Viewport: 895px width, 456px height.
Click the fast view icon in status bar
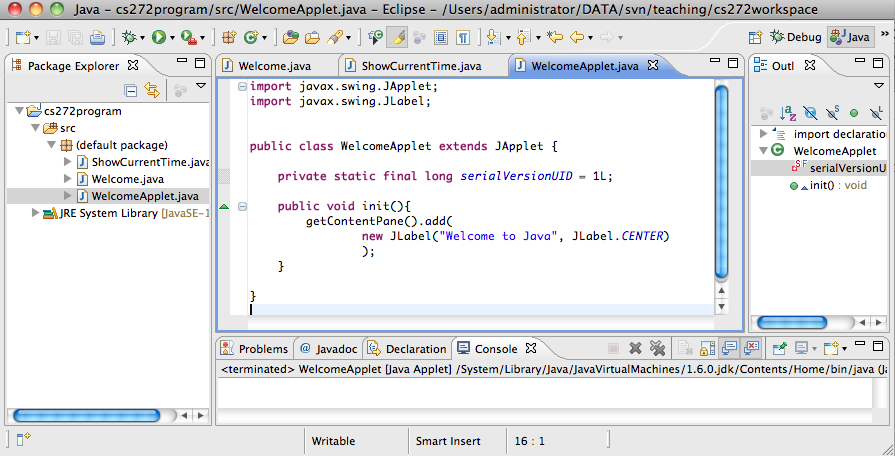click(23, 439)
